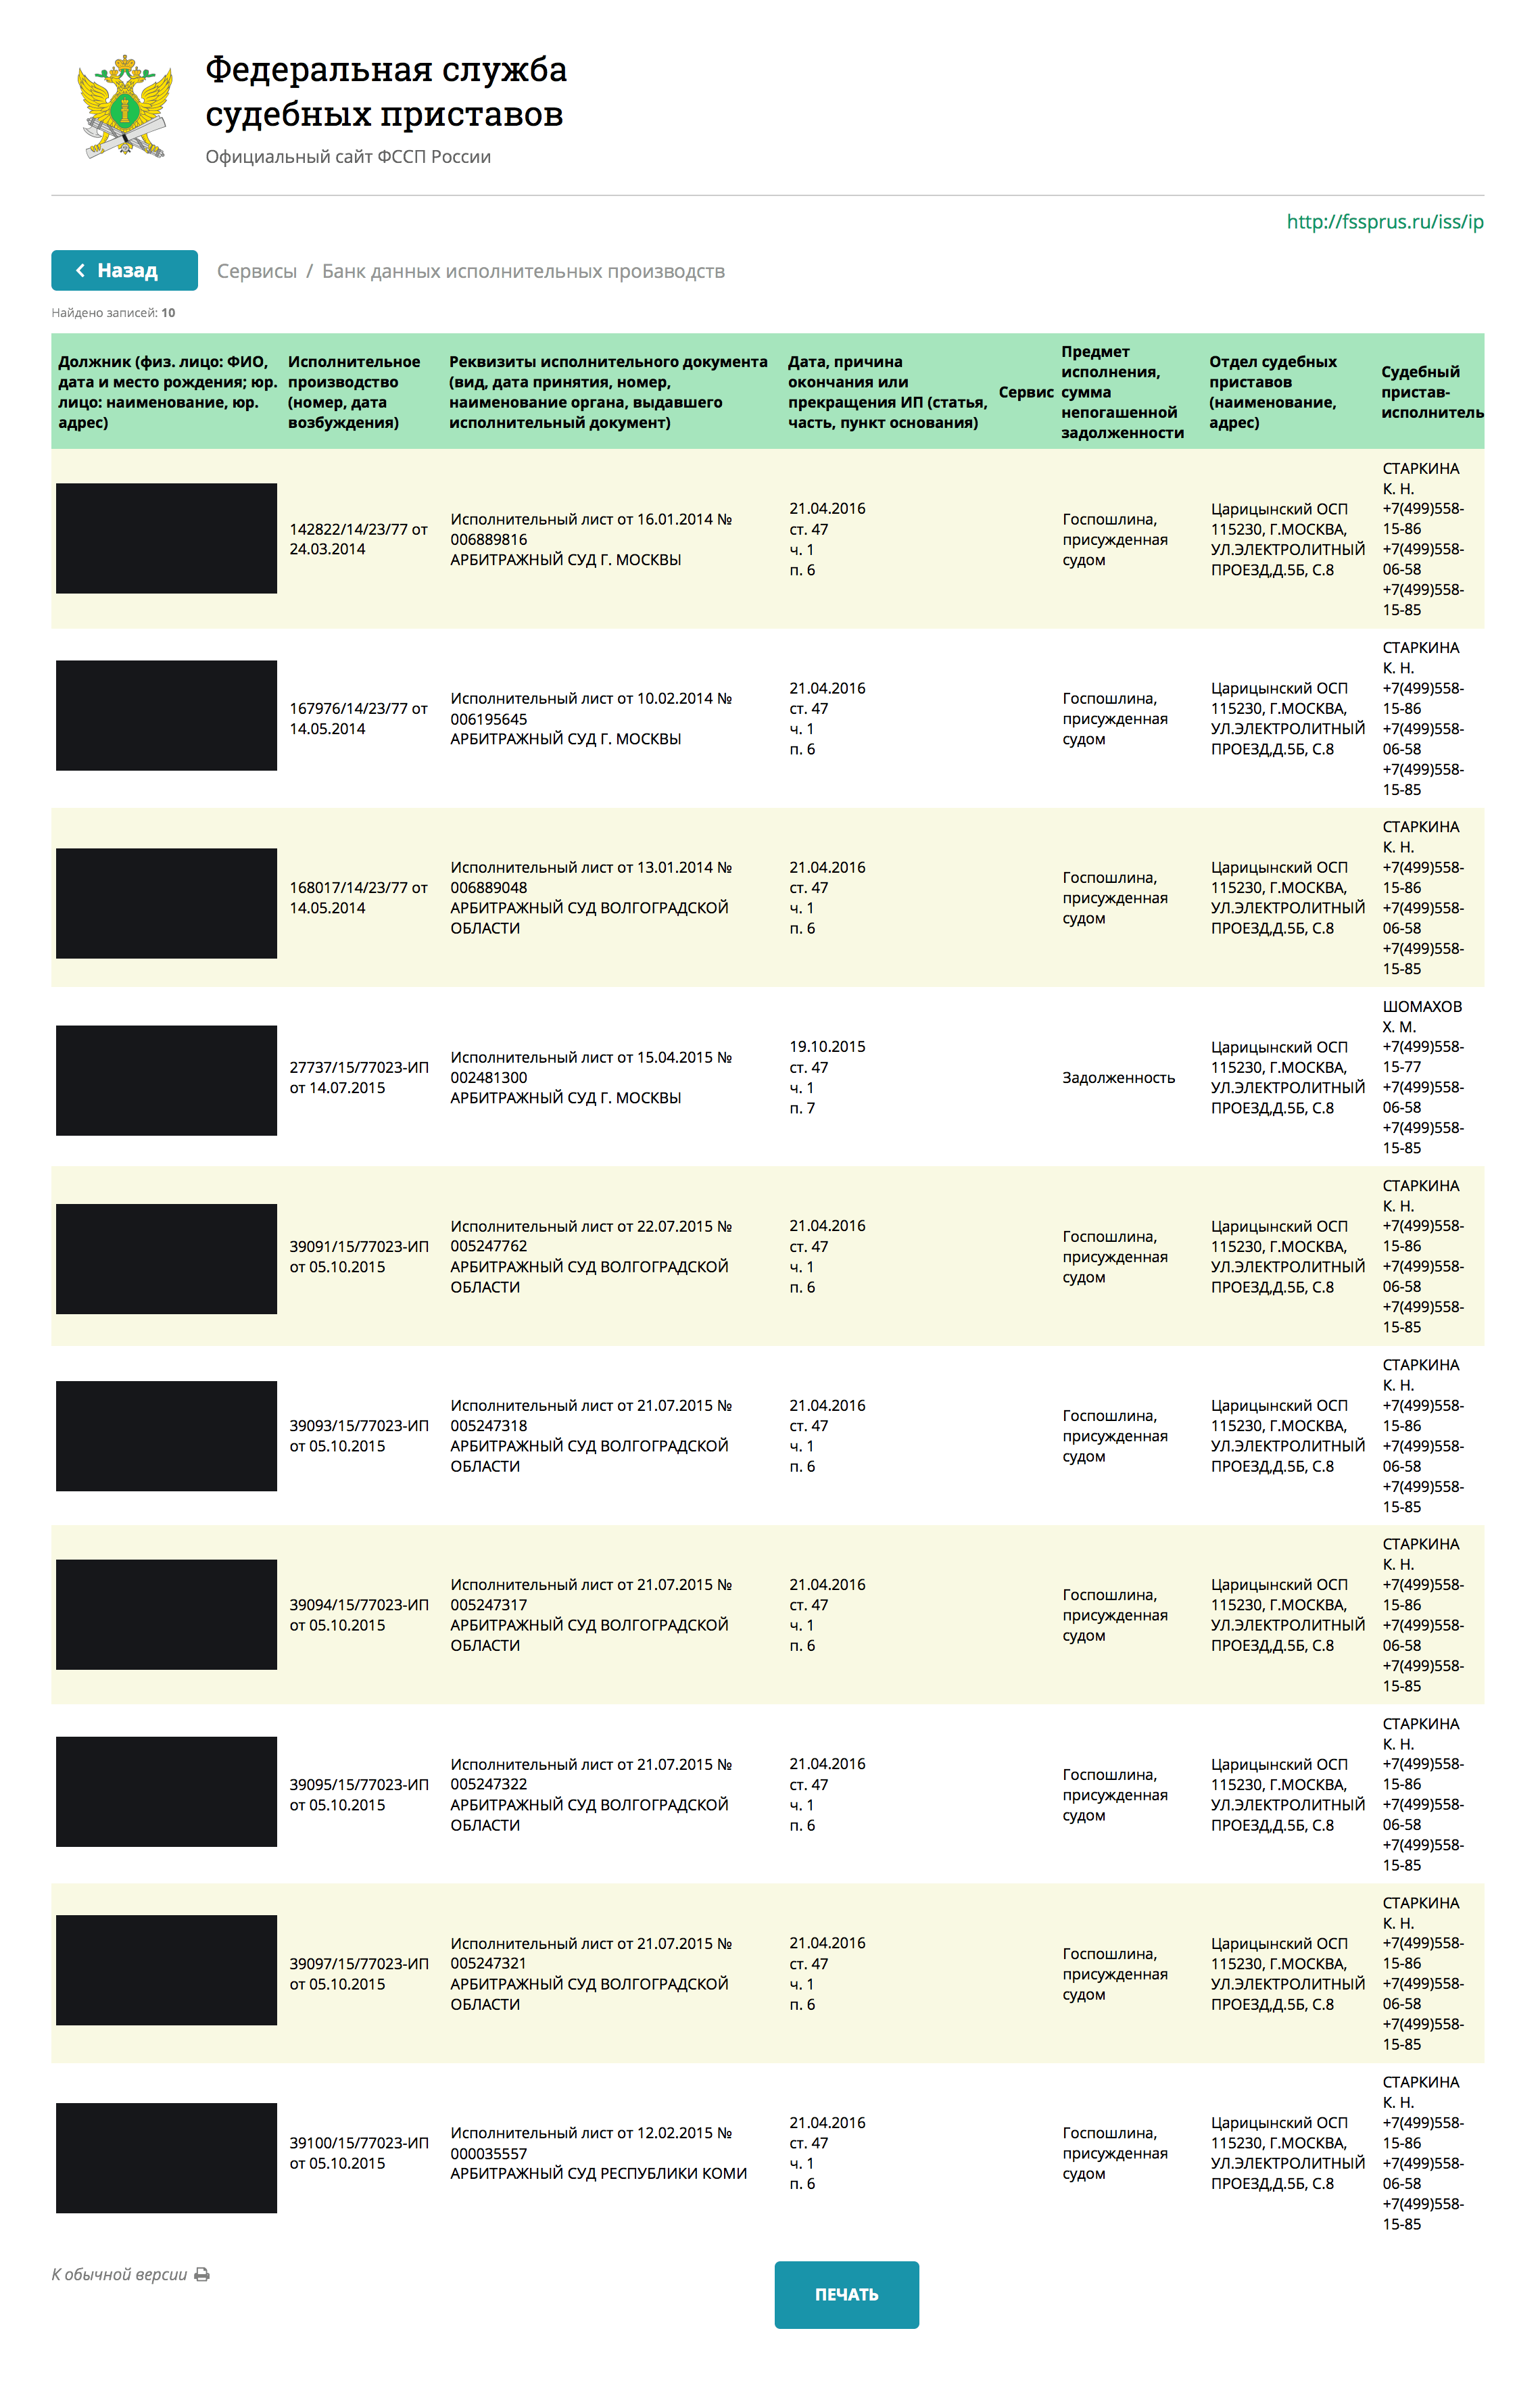1540x2408 pixels.
Task: Click the blue 'ПЕЧАТЬ' button
Action: (846, 2294)
